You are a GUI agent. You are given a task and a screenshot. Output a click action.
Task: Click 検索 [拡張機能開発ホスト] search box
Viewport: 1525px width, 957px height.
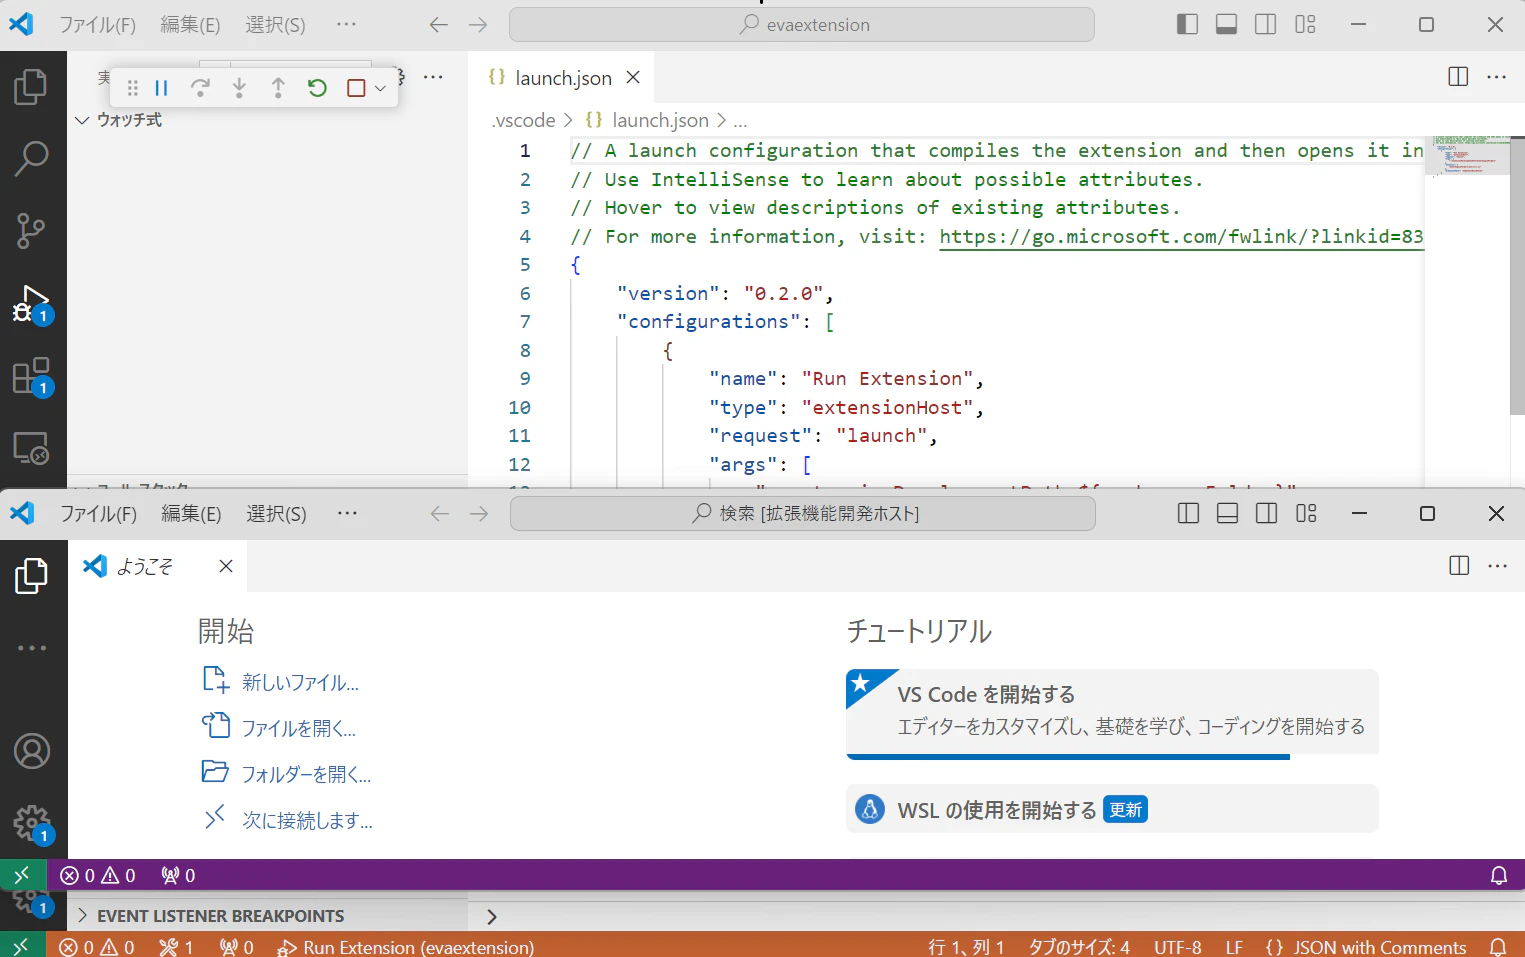[x=803, y=514]
